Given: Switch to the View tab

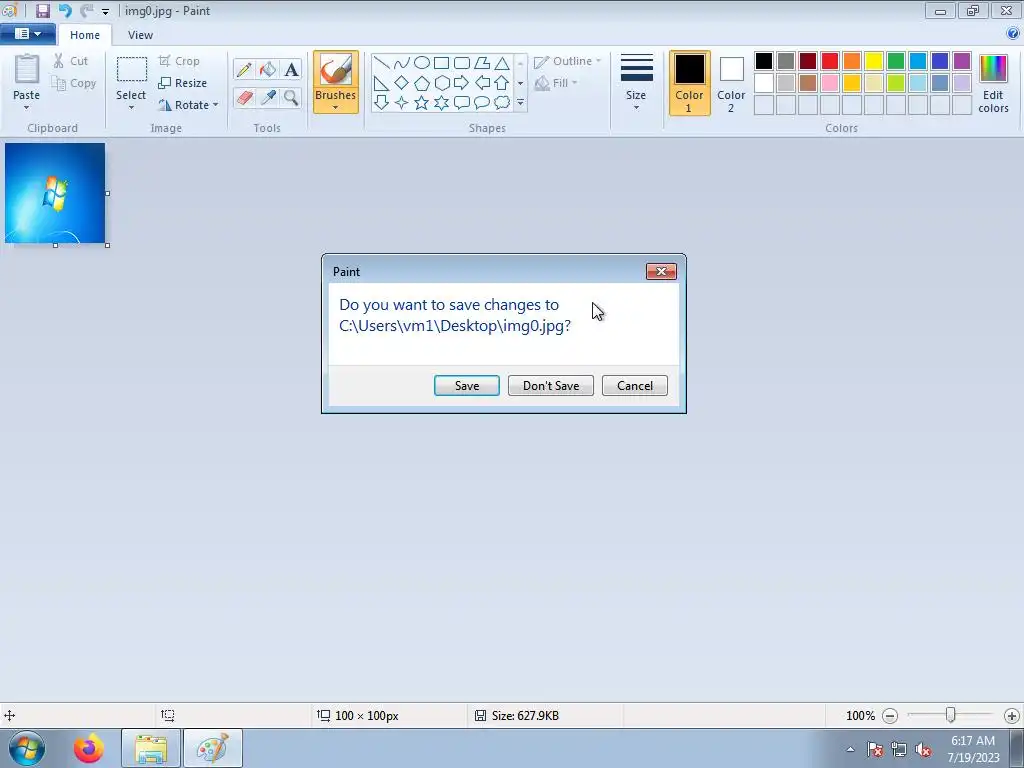Looking at the screenshot, I should (x=140, y=35).
